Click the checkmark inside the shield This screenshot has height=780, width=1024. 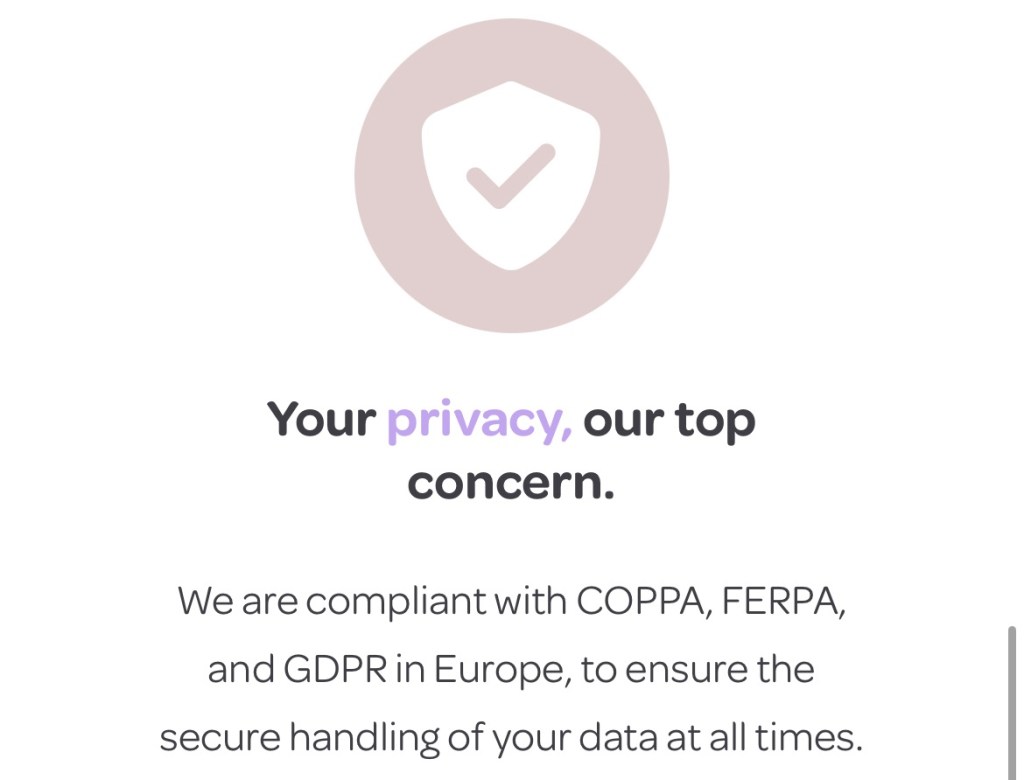(511, 176)
